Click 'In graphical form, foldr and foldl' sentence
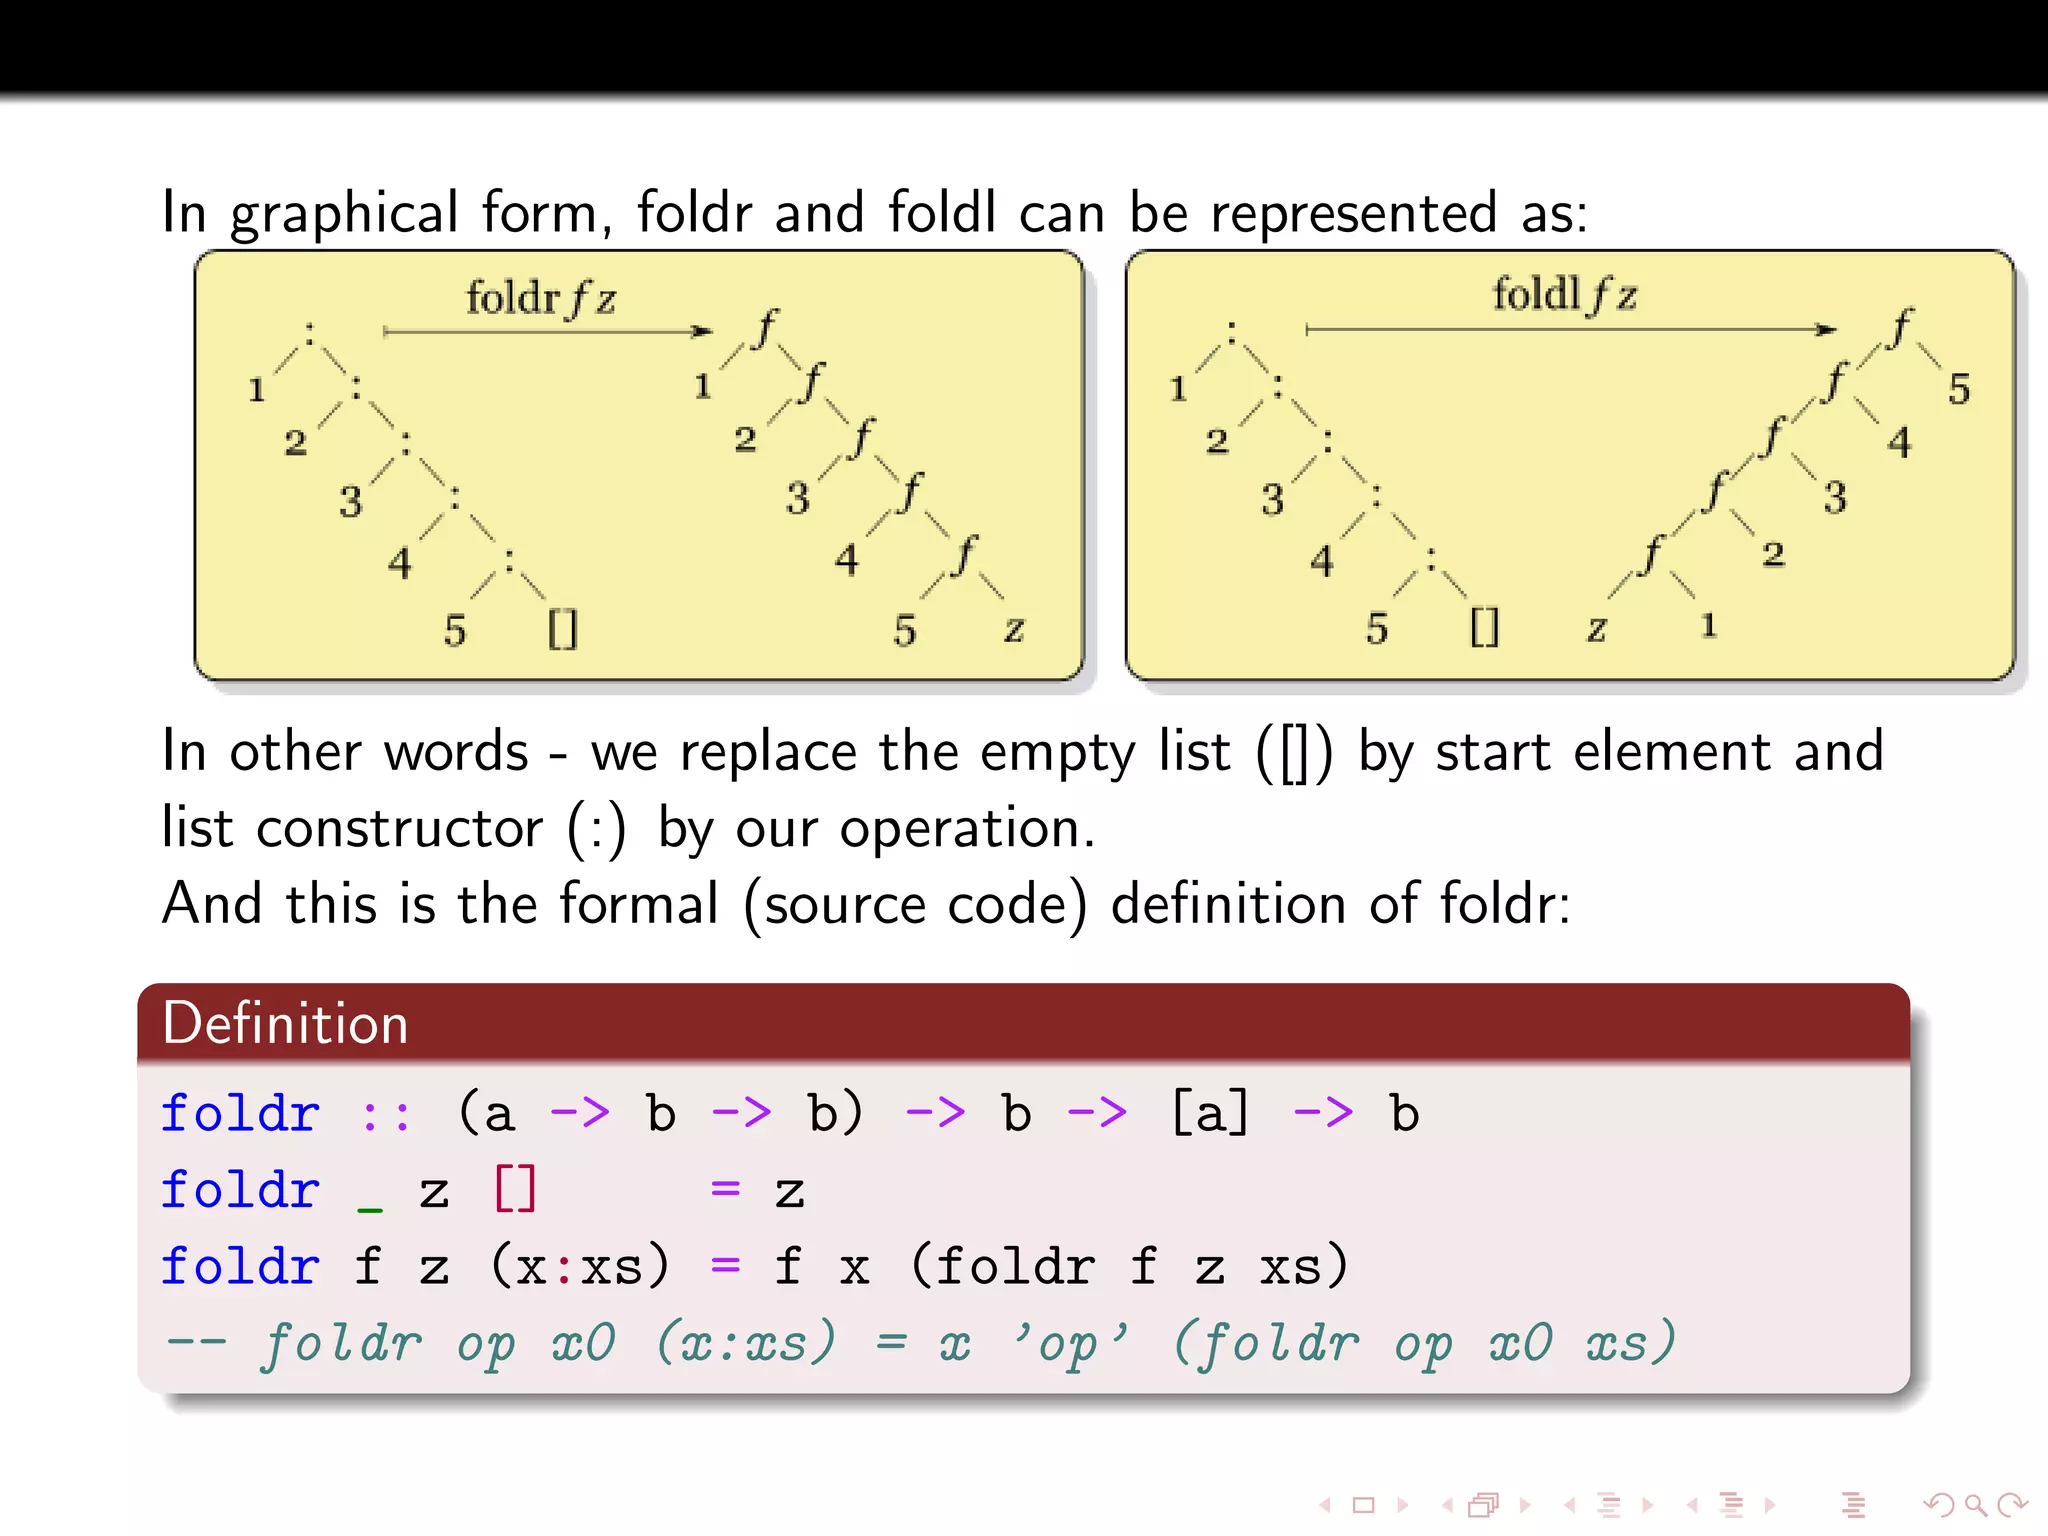Image resolution: width=2048 pixels, height=1536 pixels. point(875,212)
